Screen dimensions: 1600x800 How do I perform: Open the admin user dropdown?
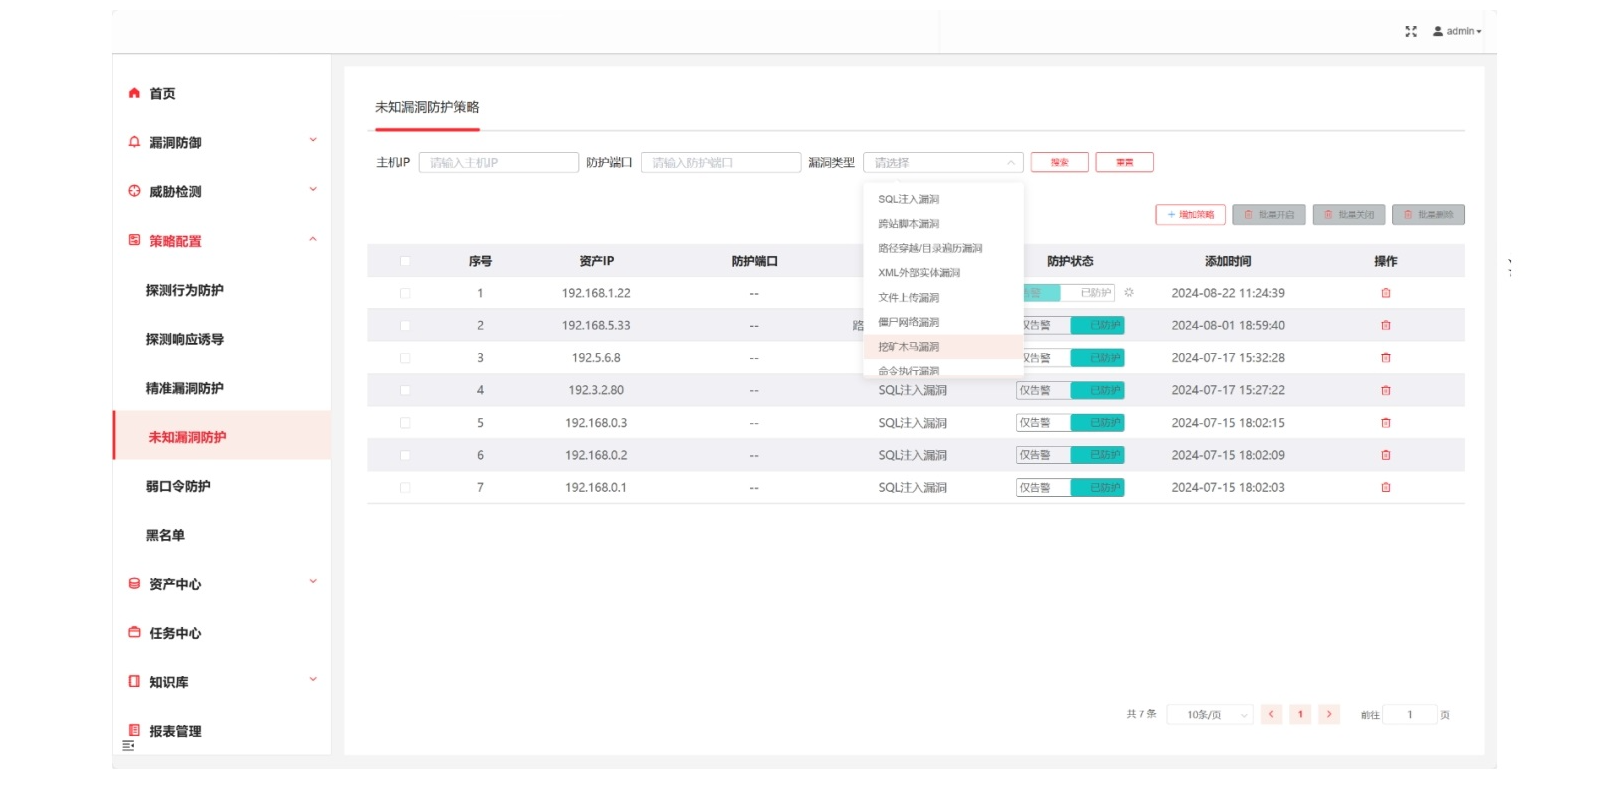point(1458,31)
